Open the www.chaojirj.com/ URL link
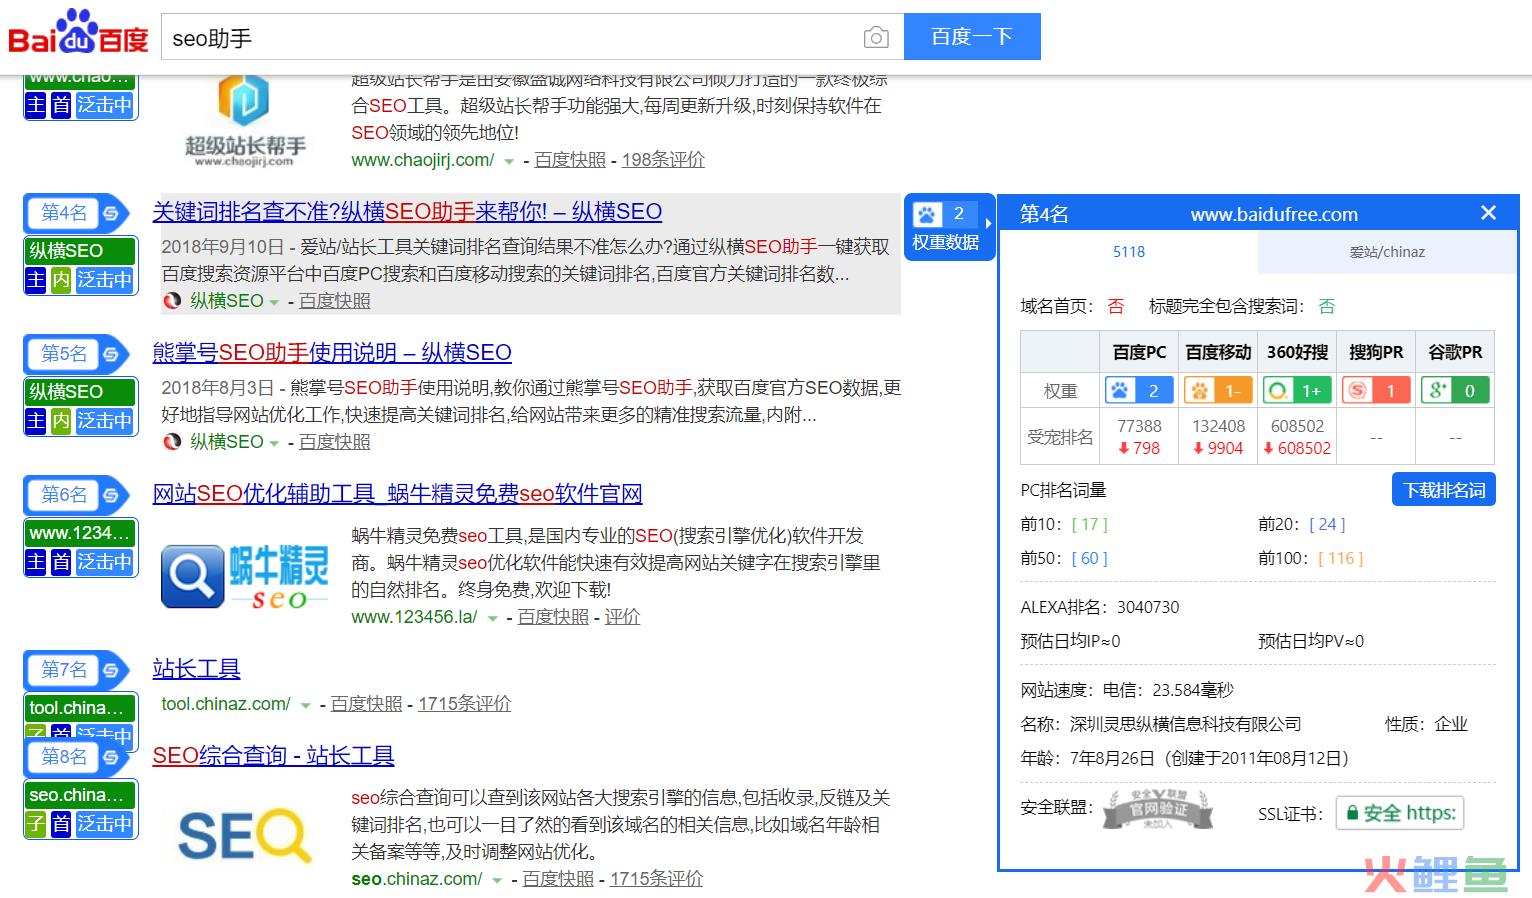This screenshot has width=1532, height=898. pos(422,160)
